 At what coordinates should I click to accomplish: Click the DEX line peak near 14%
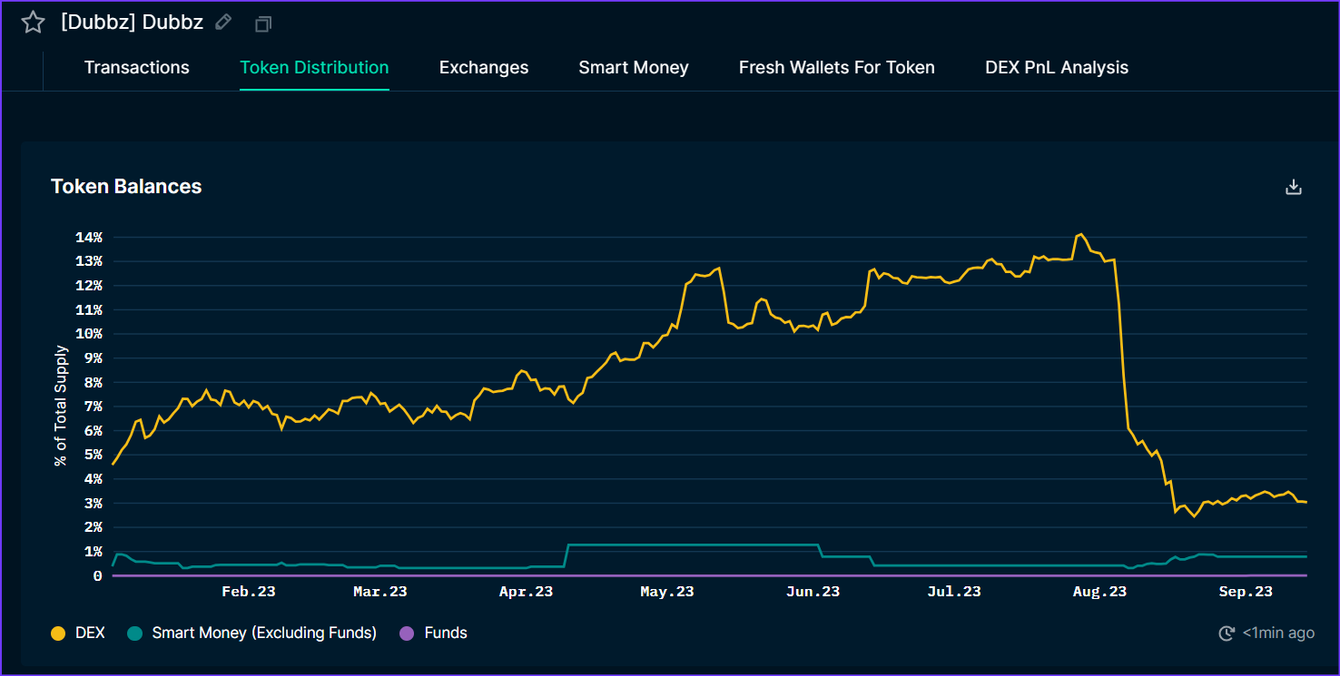pyautogui.click(x=1080, y=235)
